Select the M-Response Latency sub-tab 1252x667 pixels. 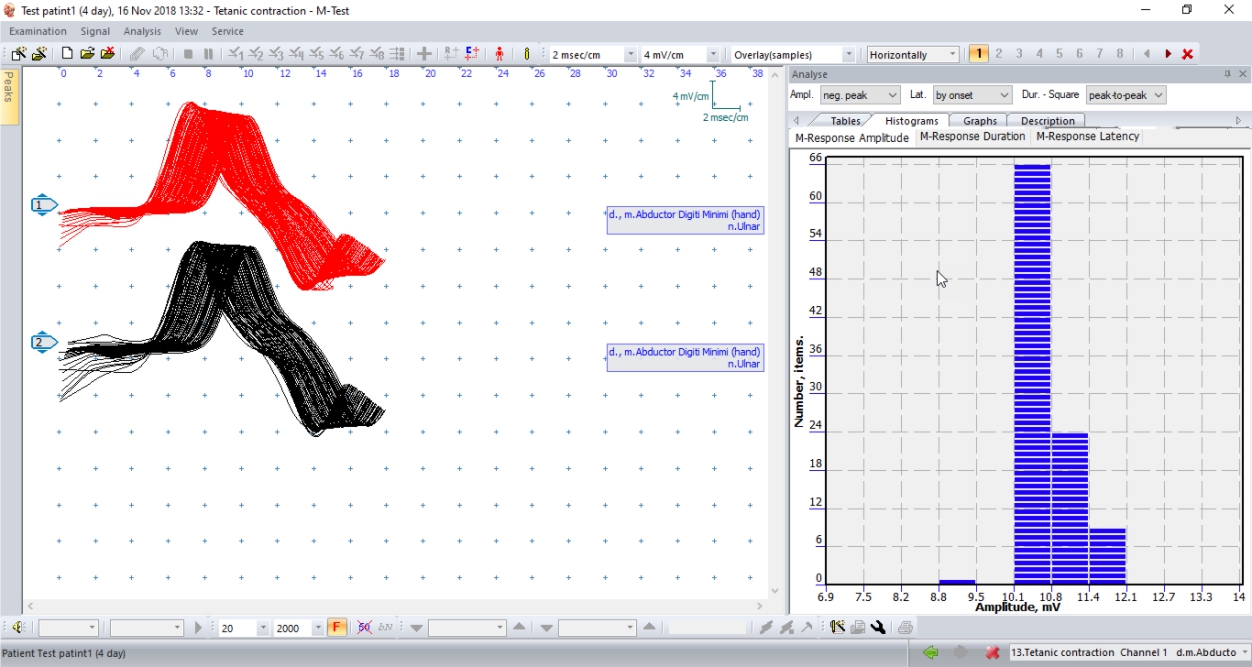[1087, 137]
